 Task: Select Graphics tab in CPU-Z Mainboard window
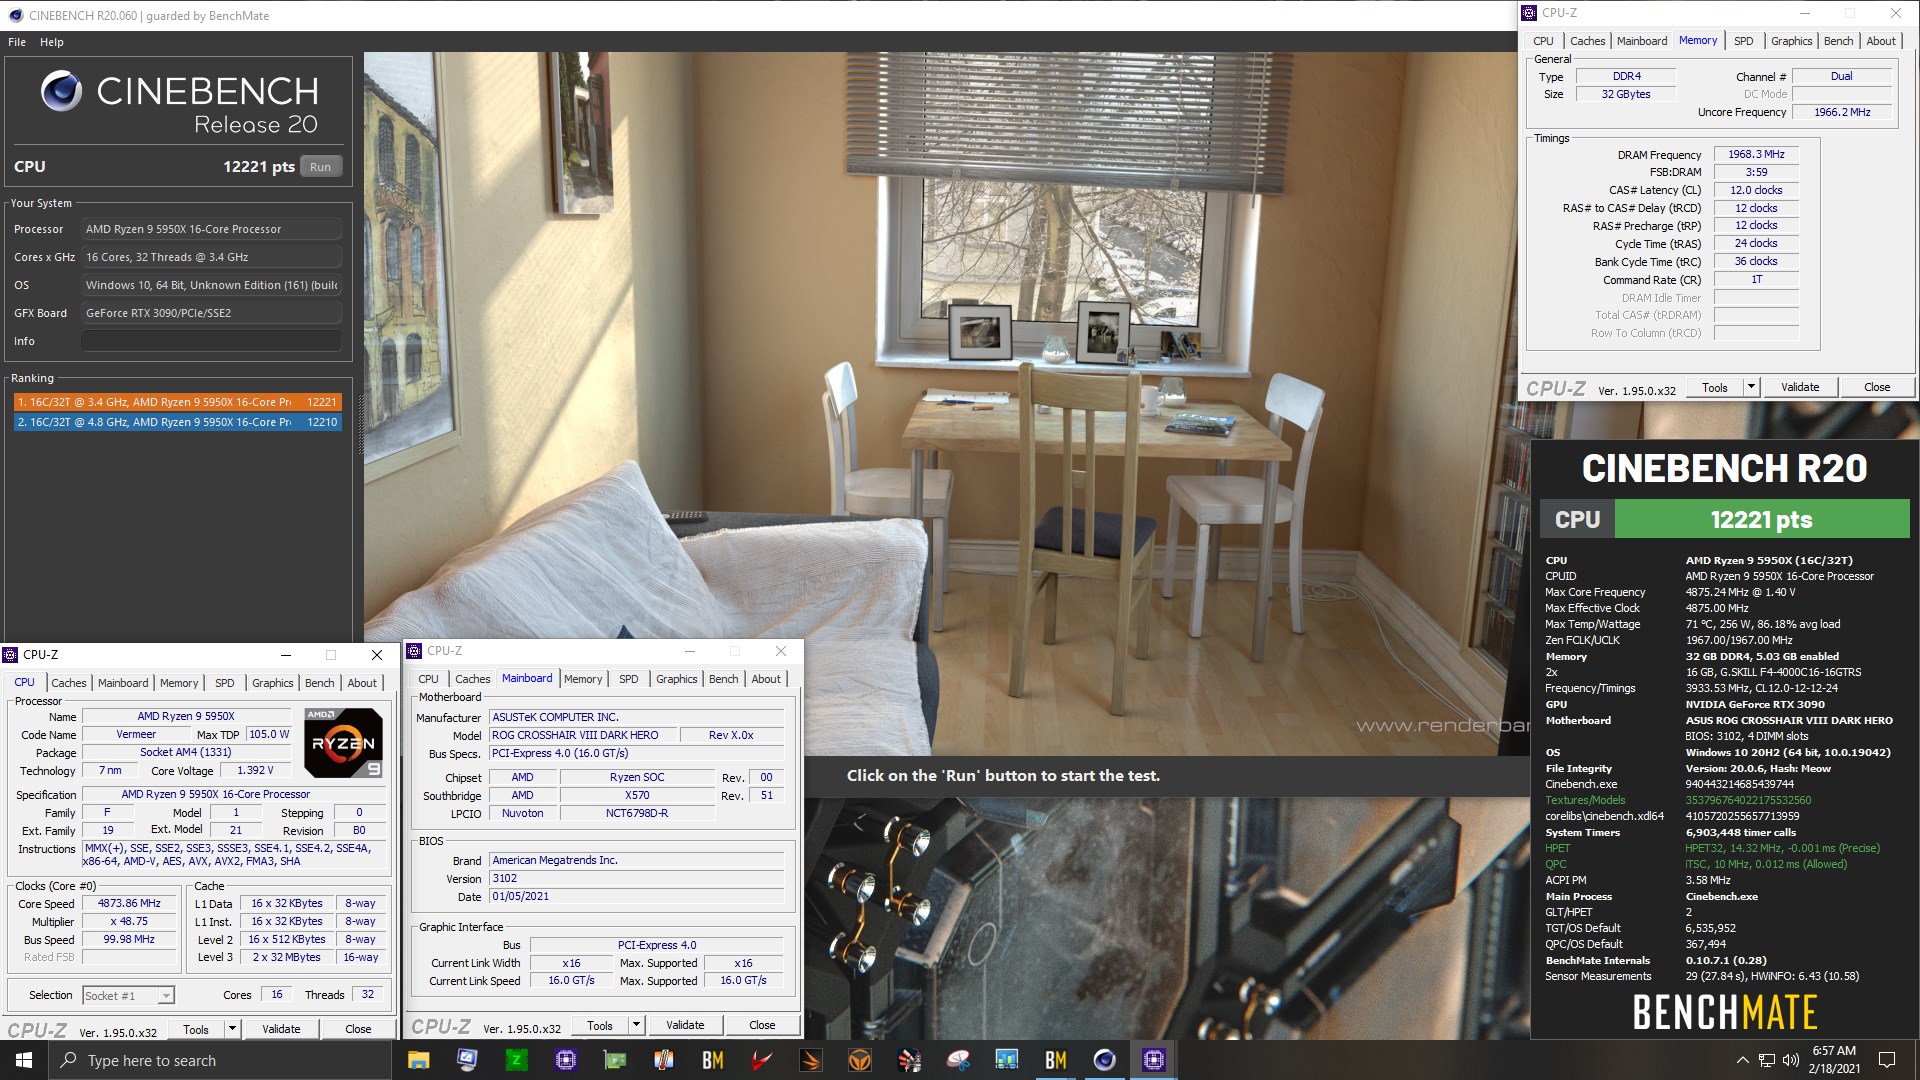[677, 679]
